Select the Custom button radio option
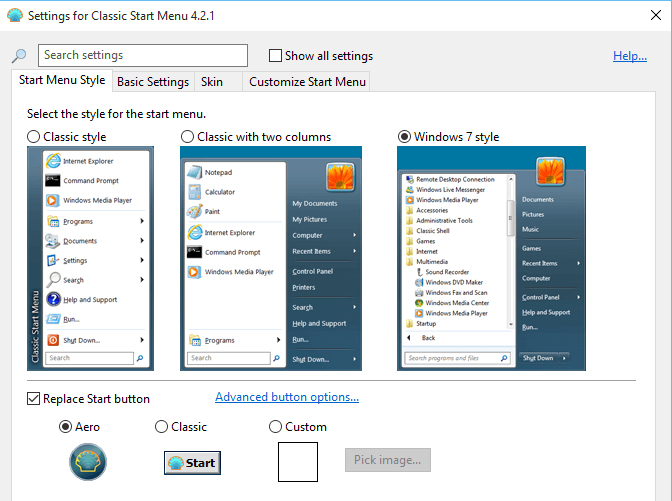This screenshot has height=501, width=672. point(276,427)
